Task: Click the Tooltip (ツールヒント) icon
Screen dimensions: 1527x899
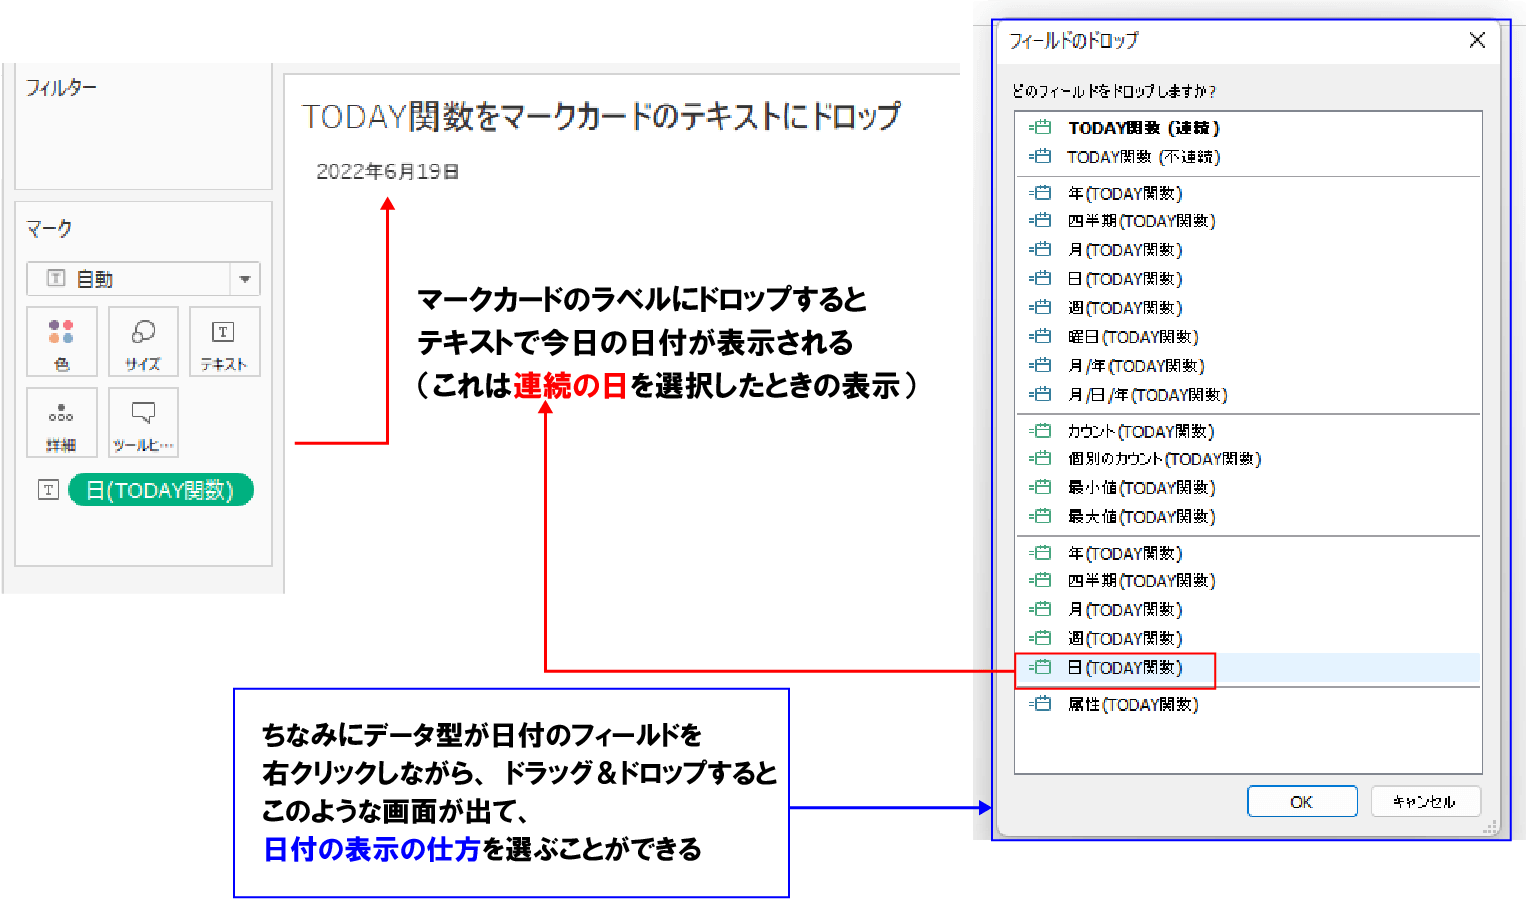Action: pyautogui.click(x=143, y=422)
